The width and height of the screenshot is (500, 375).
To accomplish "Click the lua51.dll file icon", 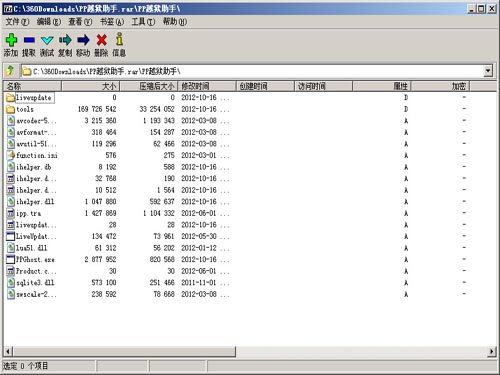I will [11, 248].
